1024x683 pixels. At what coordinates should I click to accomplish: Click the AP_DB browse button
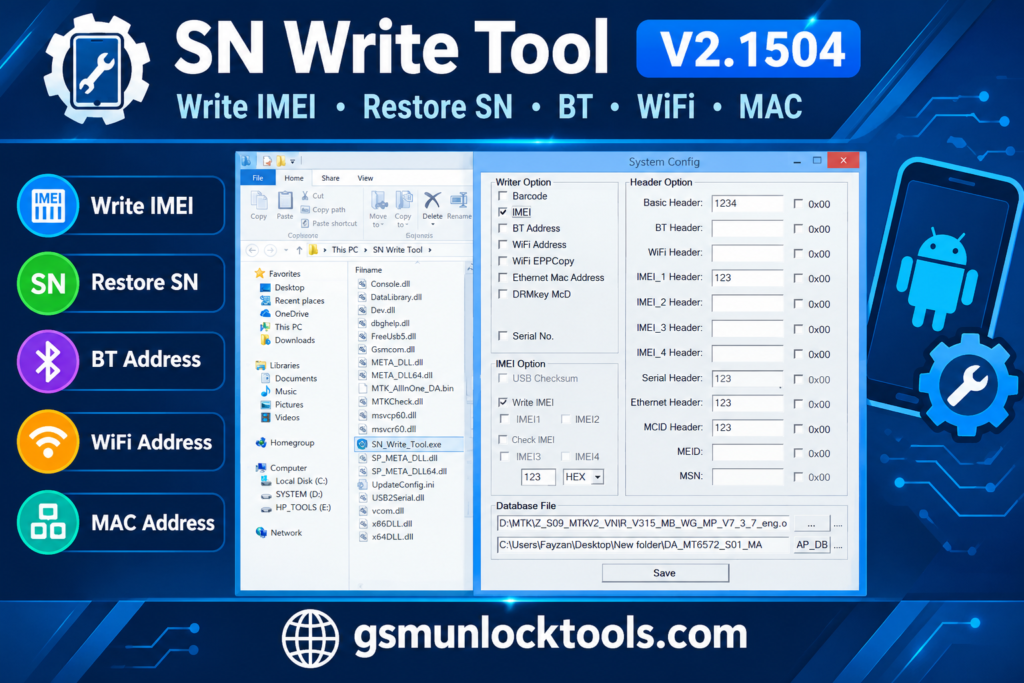[x=812, y=545]
